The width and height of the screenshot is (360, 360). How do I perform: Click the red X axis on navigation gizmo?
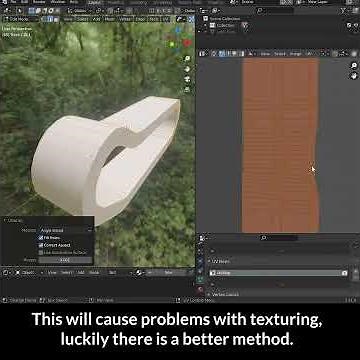tap(188, 43)
